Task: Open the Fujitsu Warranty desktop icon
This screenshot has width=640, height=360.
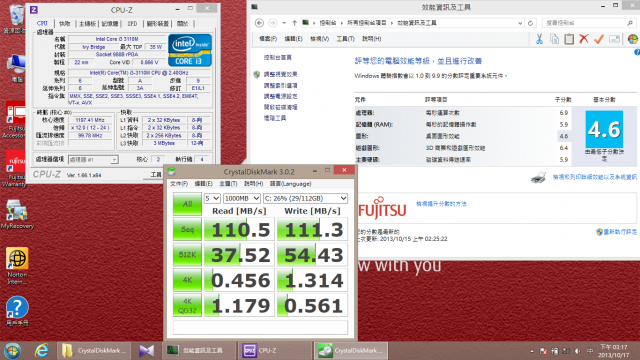Action: (15, 169)
